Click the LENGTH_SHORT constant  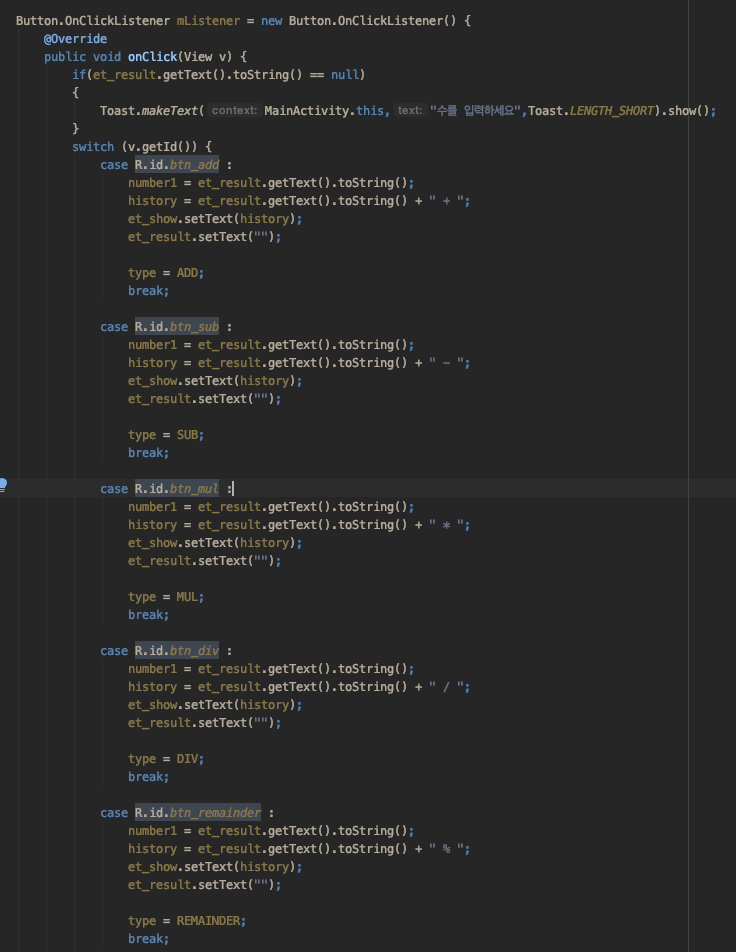(x=612, y=110)
